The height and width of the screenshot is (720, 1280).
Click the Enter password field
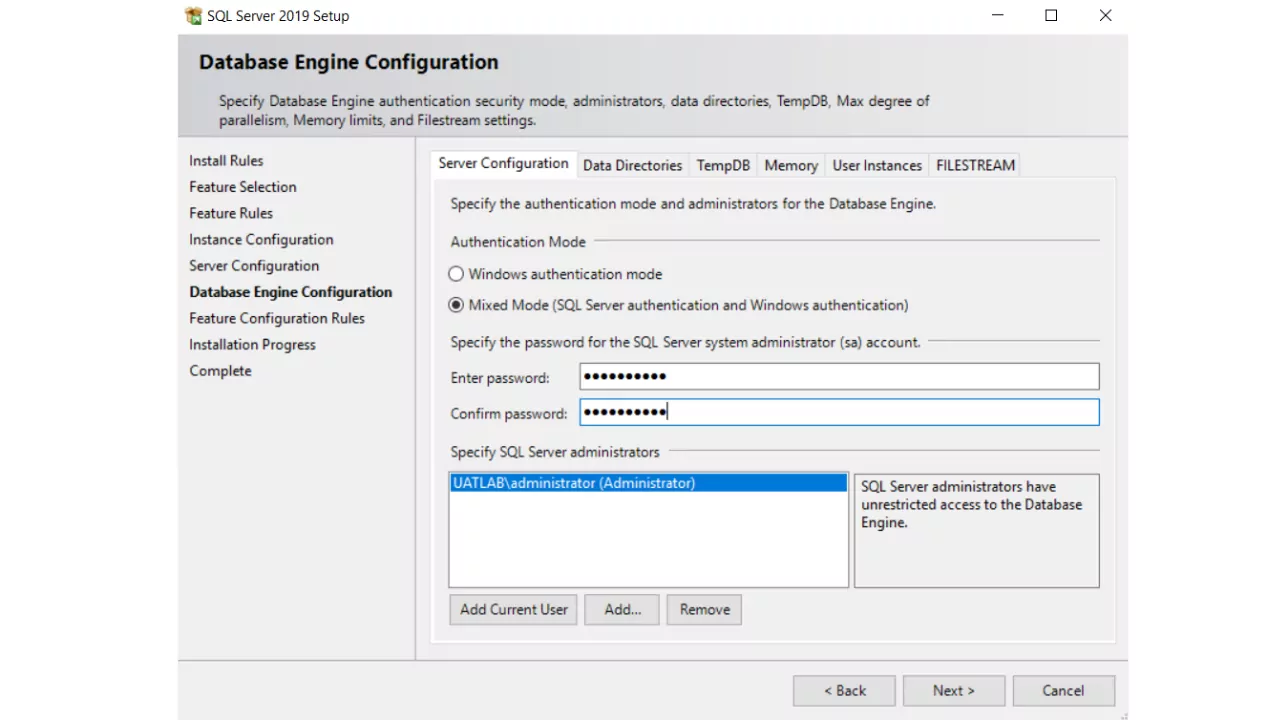coord(839,377)
